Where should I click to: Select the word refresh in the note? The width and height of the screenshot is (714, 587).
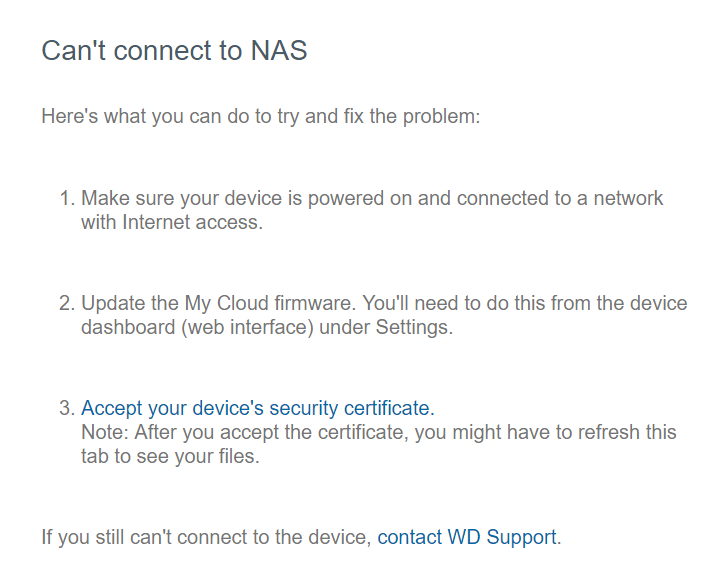click(608, 432)
